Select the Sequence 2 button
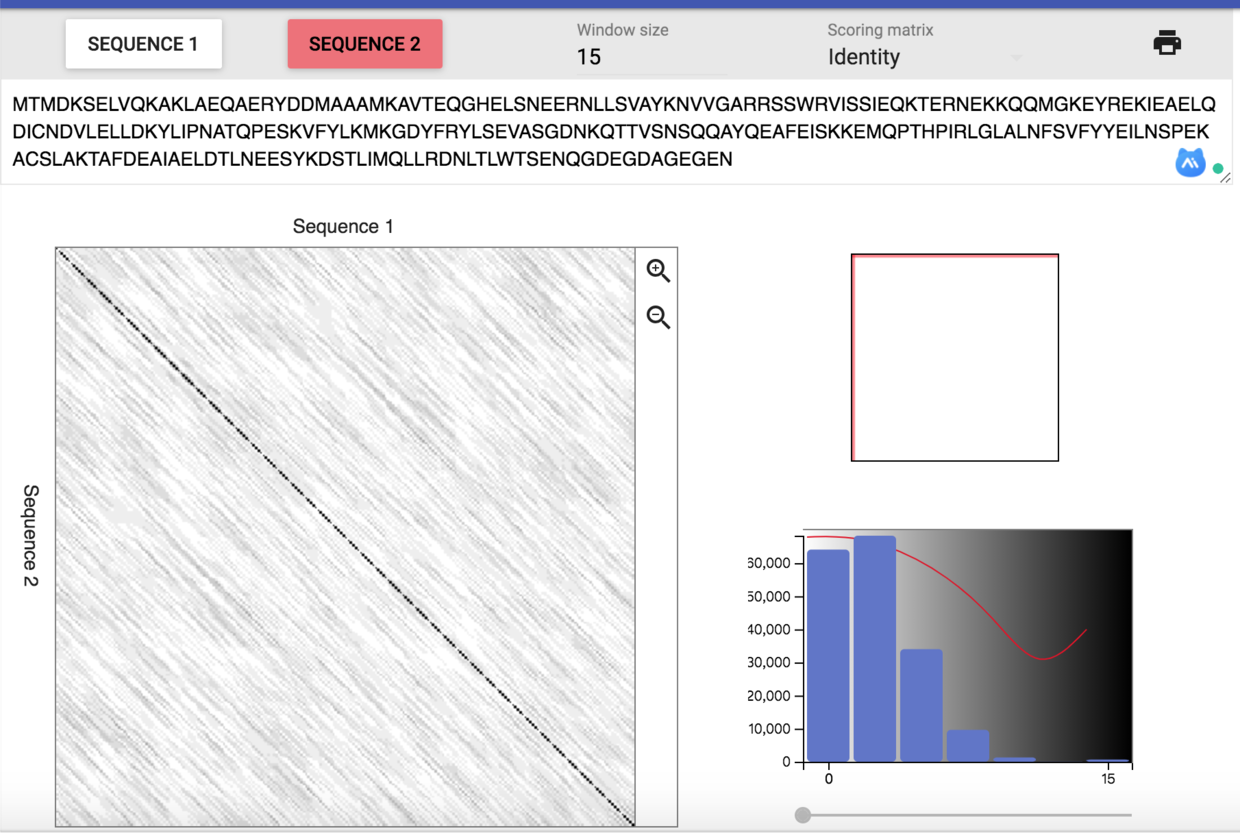The width and height of the screenshot is (1240, 833). click(365, 44)
